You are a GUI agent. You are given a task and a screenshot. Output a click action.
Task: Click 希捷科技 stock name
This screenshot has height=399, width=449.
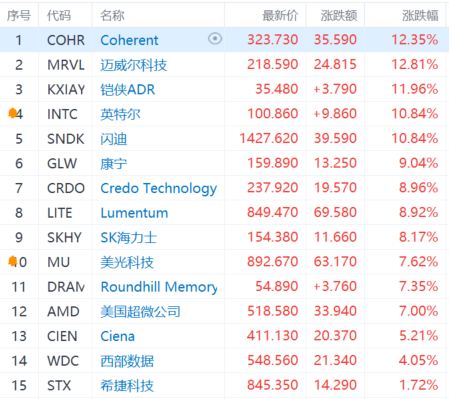point(127,385)
